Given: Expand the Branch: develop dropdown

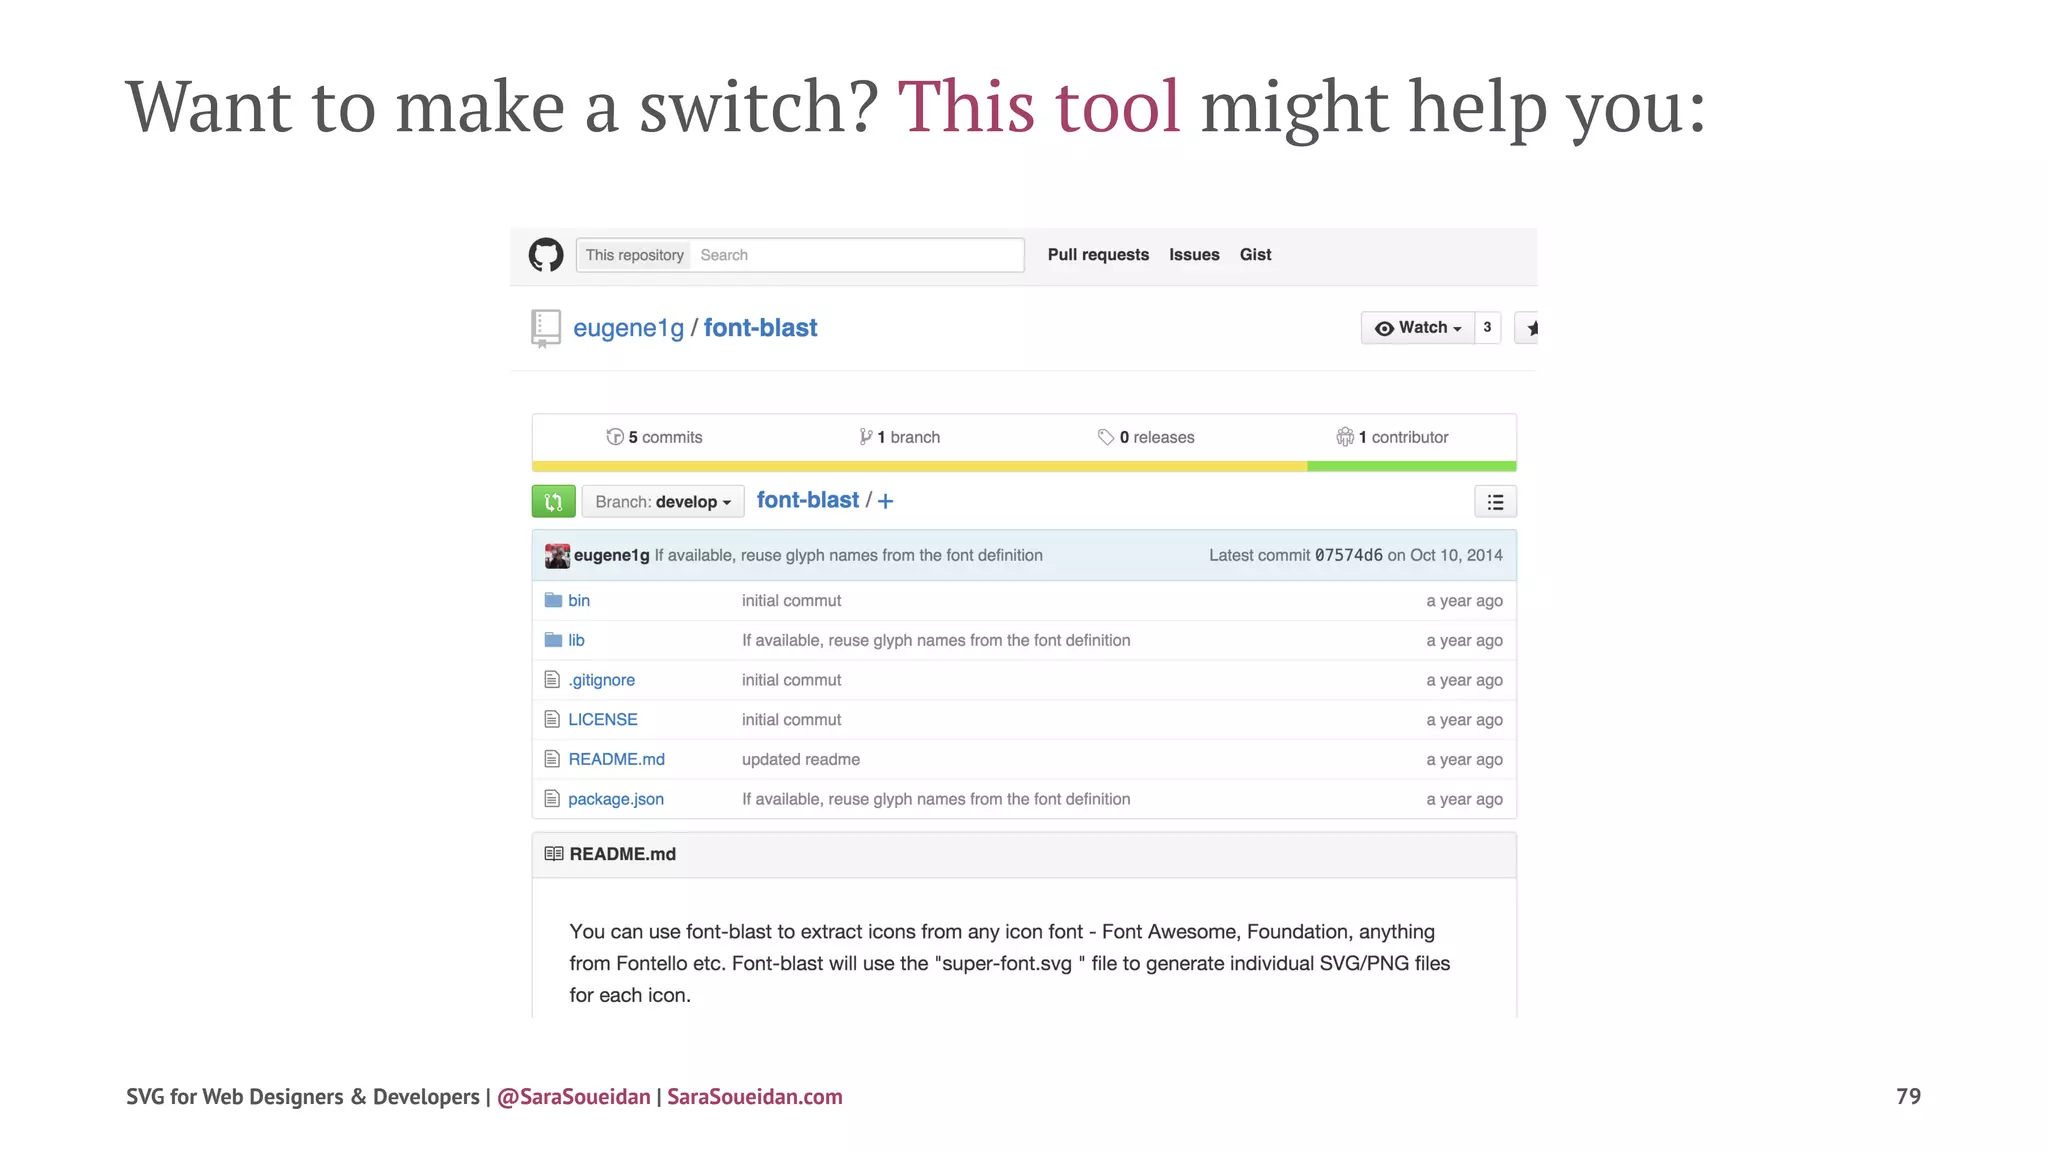Looking at the screenshot, I should pos(663,501).
